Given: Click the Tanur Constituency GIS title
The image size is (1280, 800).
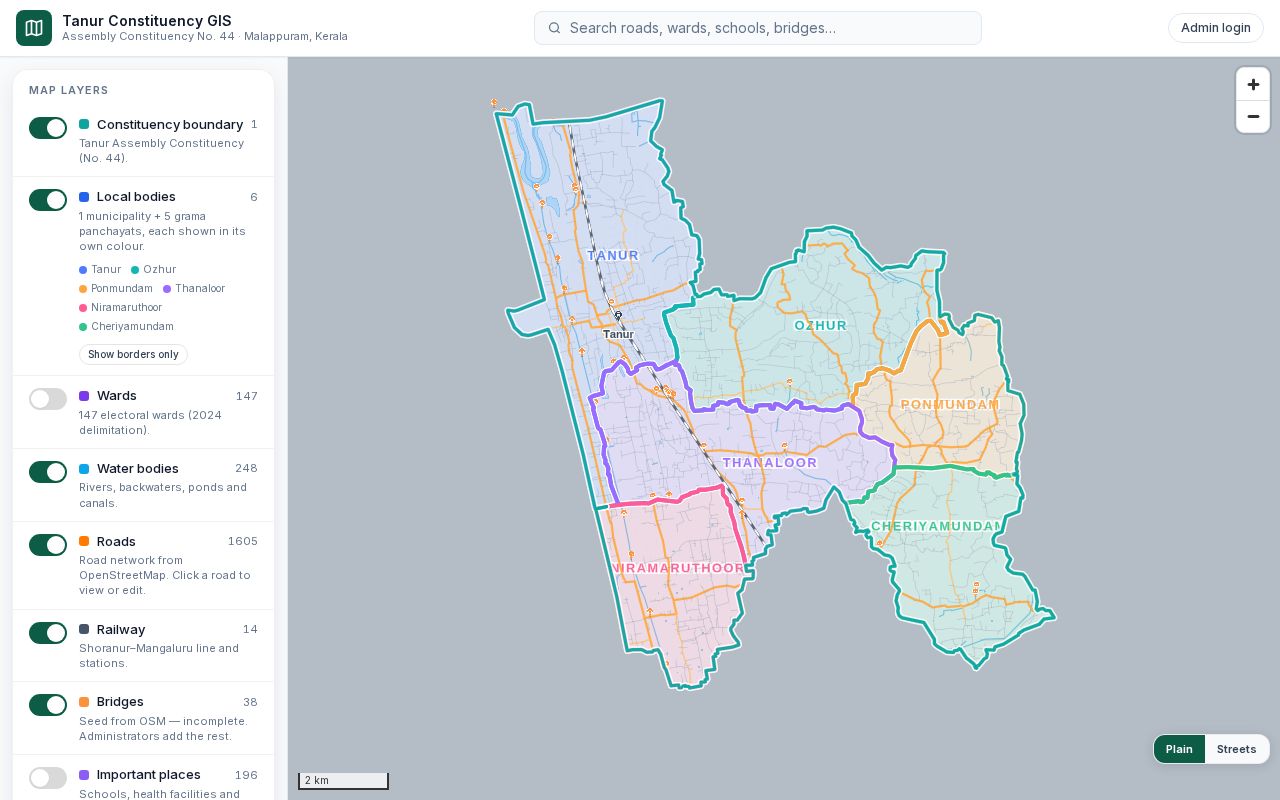Looking at the screenshot, I should (147, 21).
